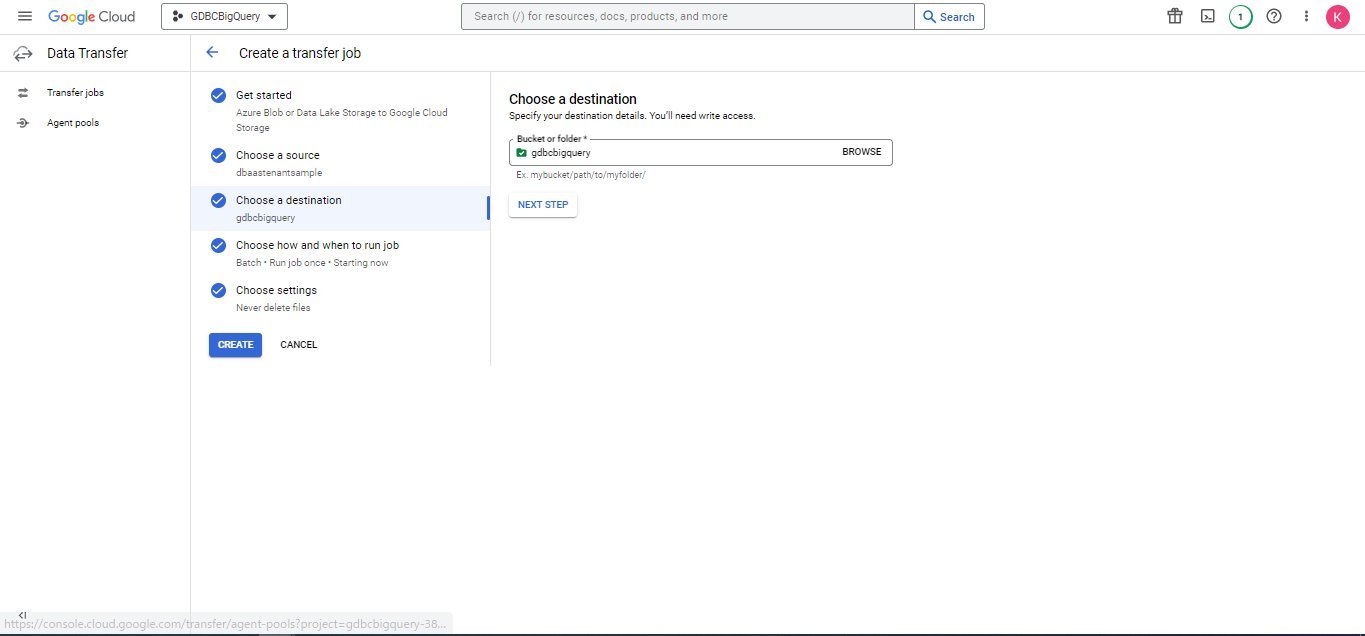Viewport: 1365px width, 636px height.
Task: Expand Choose how and when to run job
Action: coord(317,245)
